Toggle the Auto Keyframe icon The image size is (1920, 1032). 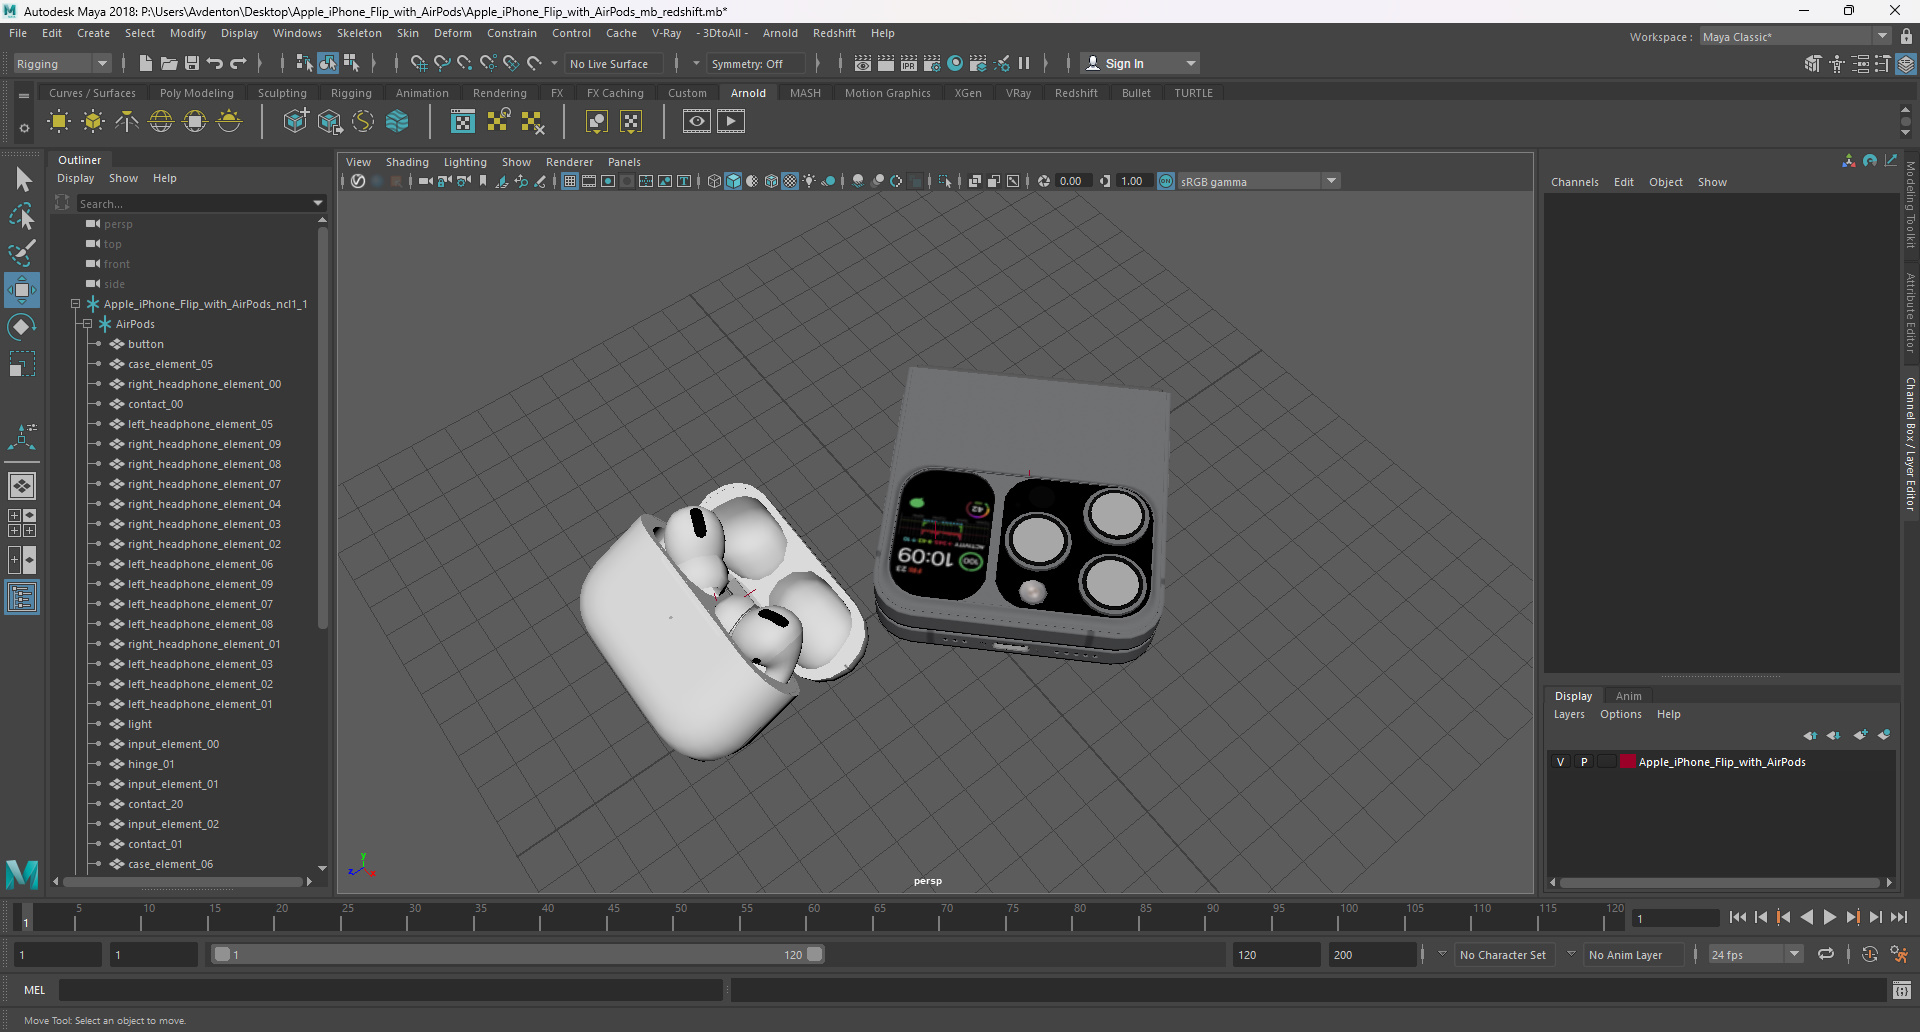point(1870,954)
